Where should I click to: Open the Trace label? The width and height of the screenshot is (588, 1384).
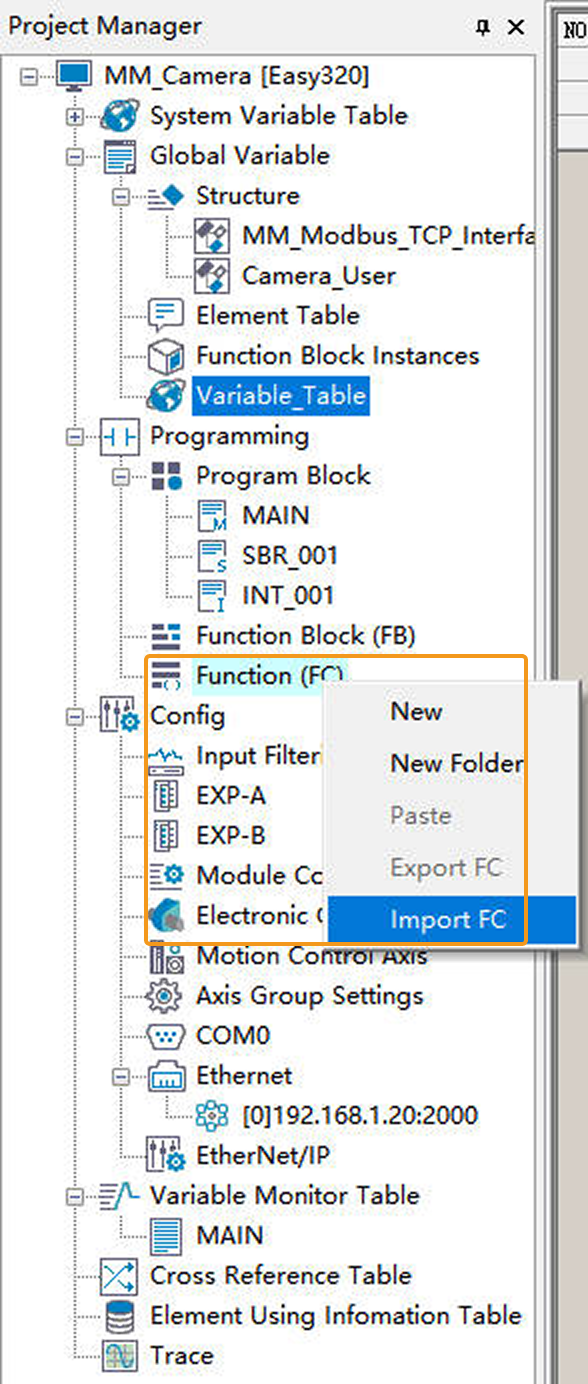click(182, 1356)
